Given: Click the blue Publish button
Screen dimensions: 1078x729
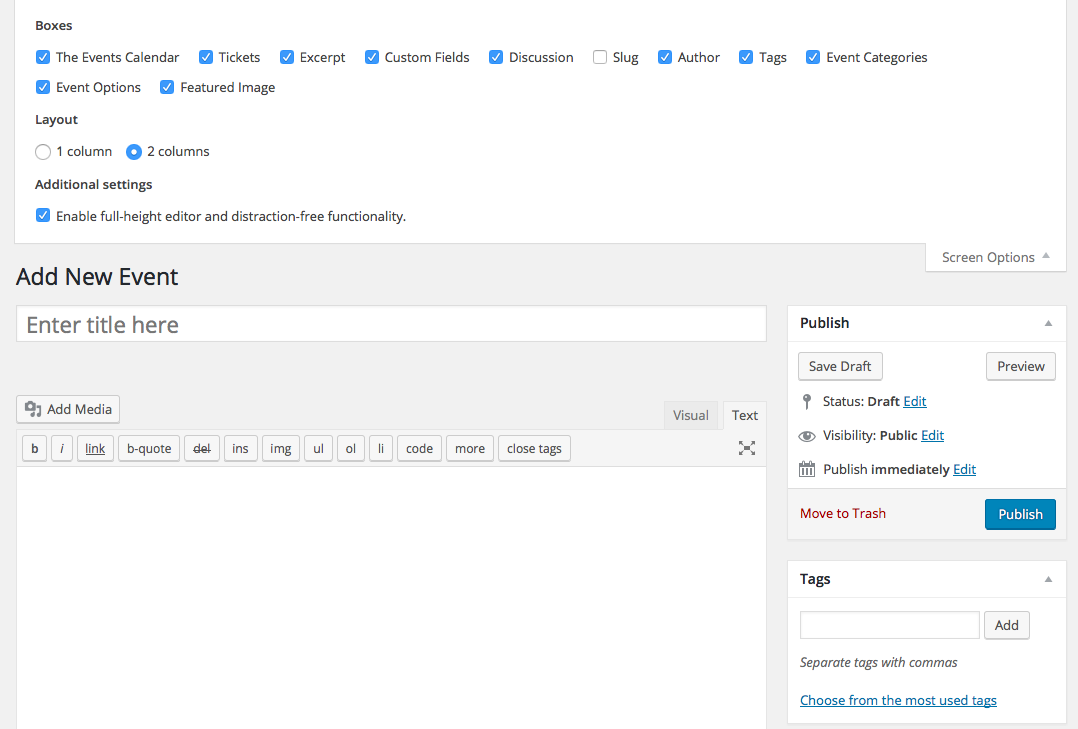Looking at the screenshot, I should 1019,514.
